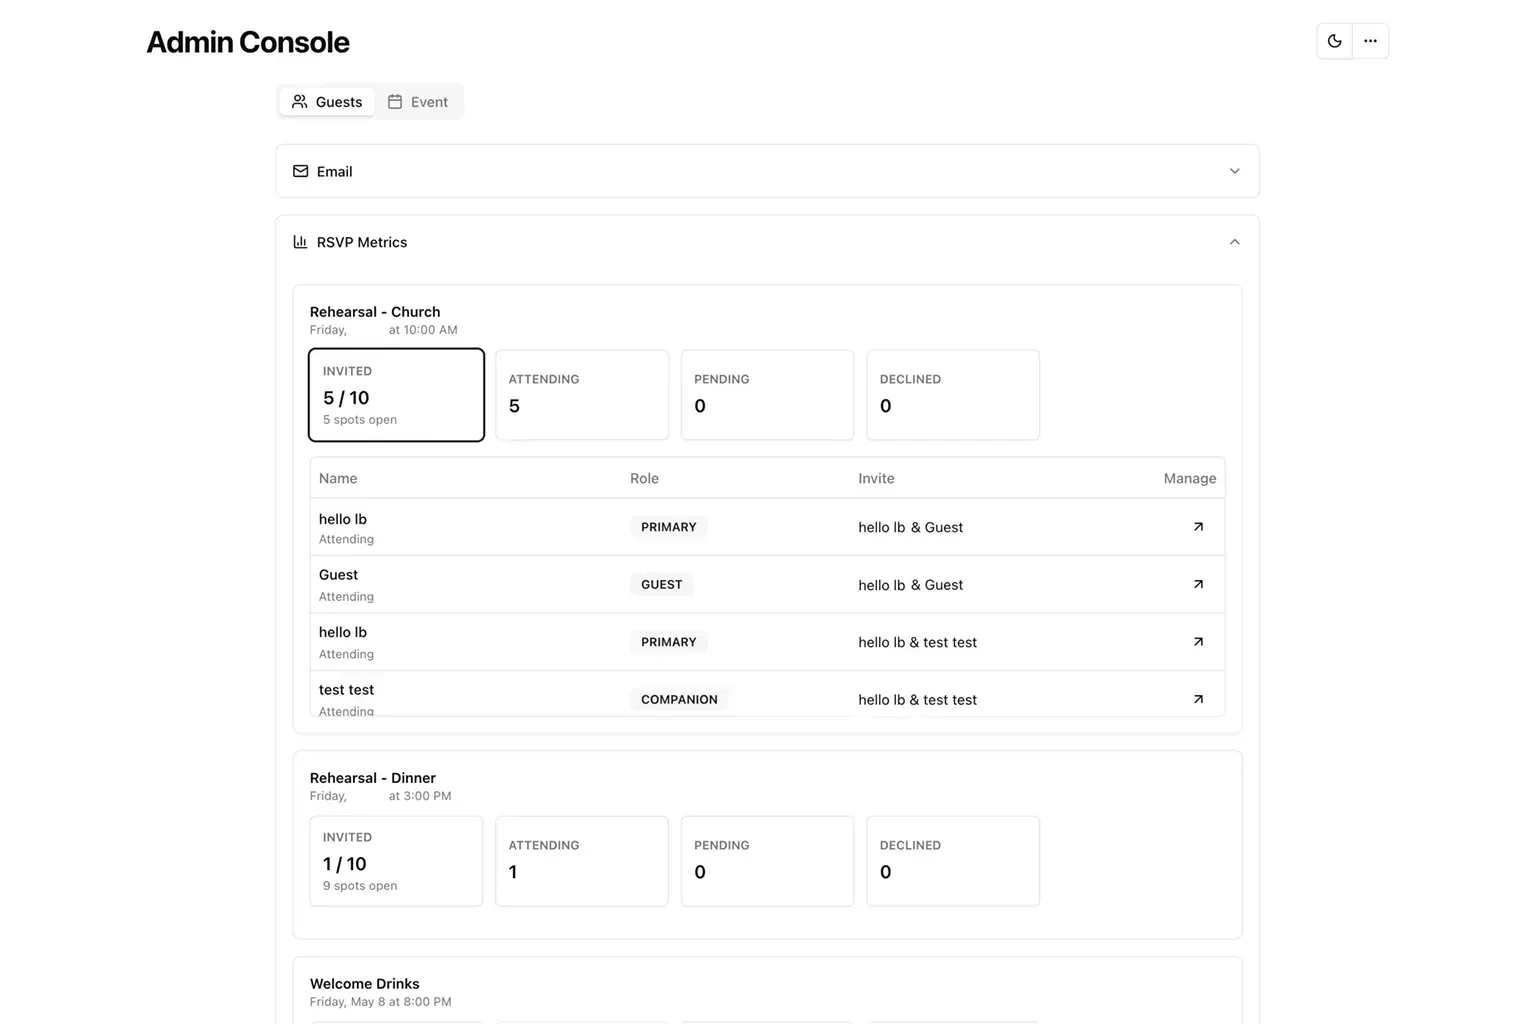Click the Rehearsal - Church heading
This screenshot has height=1024, width=1536.
375,312
